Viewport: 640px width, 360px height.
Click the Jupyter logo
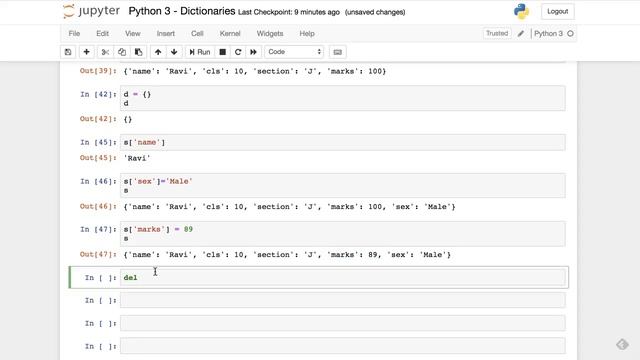coord(91,11)
